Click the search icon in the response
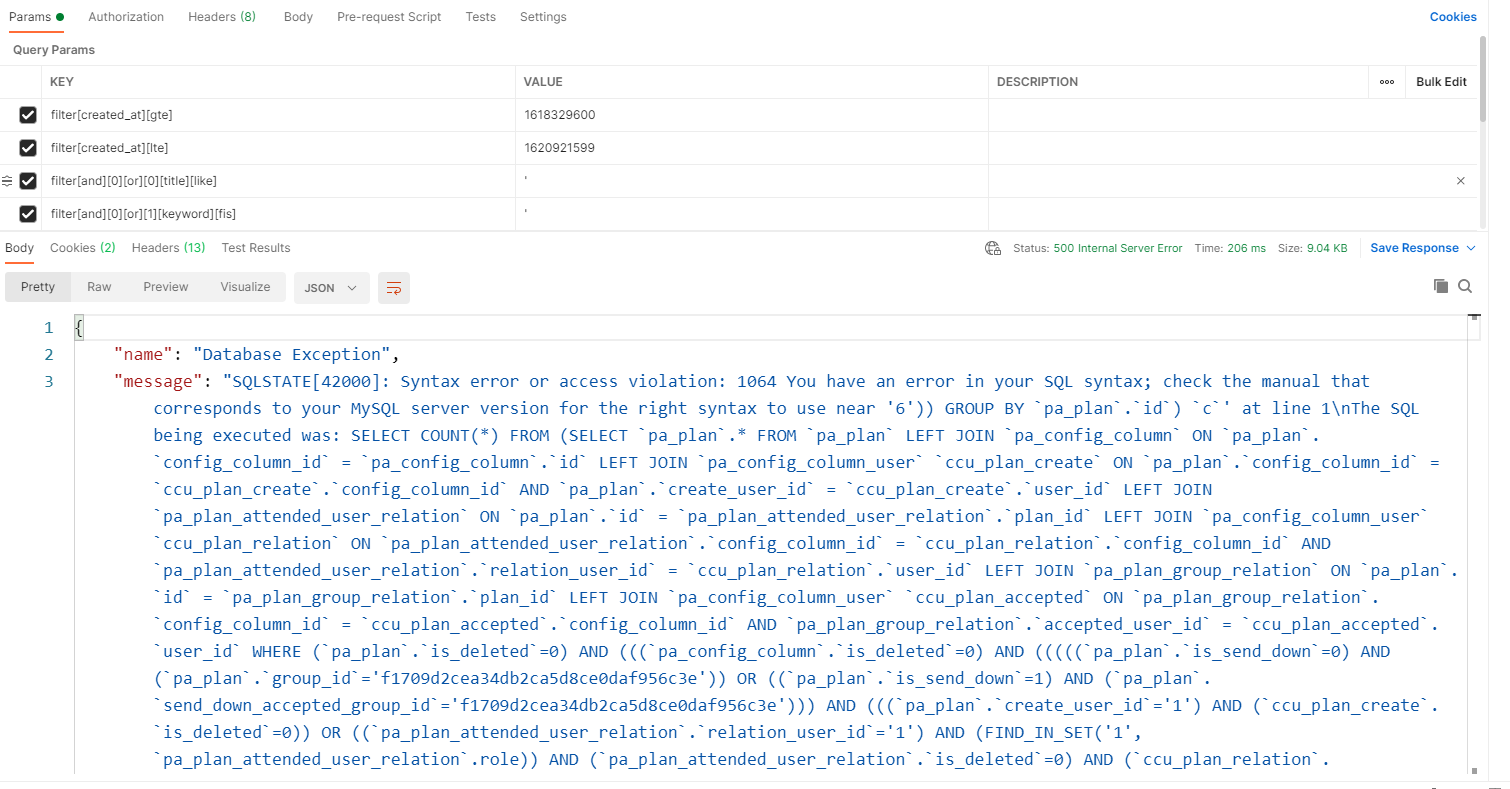 pyautogui.click(x=1465, y=287)
